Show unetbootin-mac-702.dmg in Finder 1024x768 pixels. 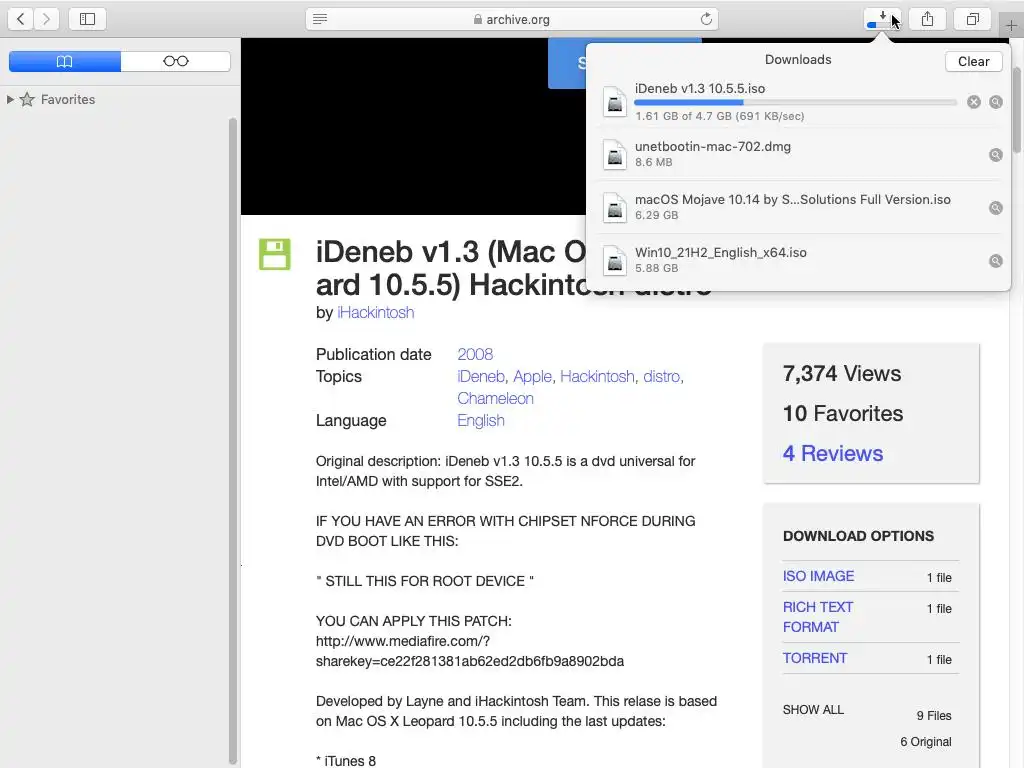(x=995, y=155)
